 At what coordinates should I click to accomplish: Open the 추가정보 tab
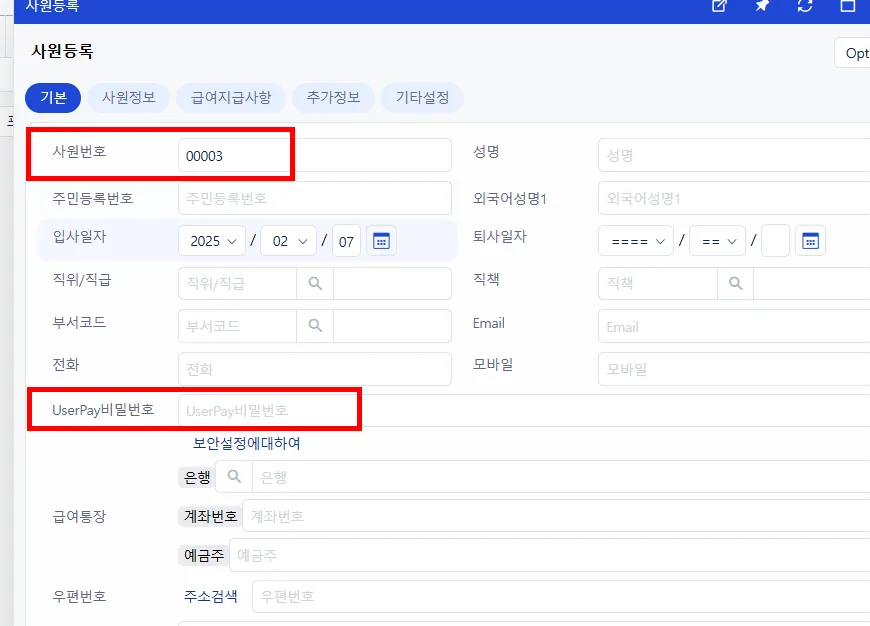click(x=333, y=98)
